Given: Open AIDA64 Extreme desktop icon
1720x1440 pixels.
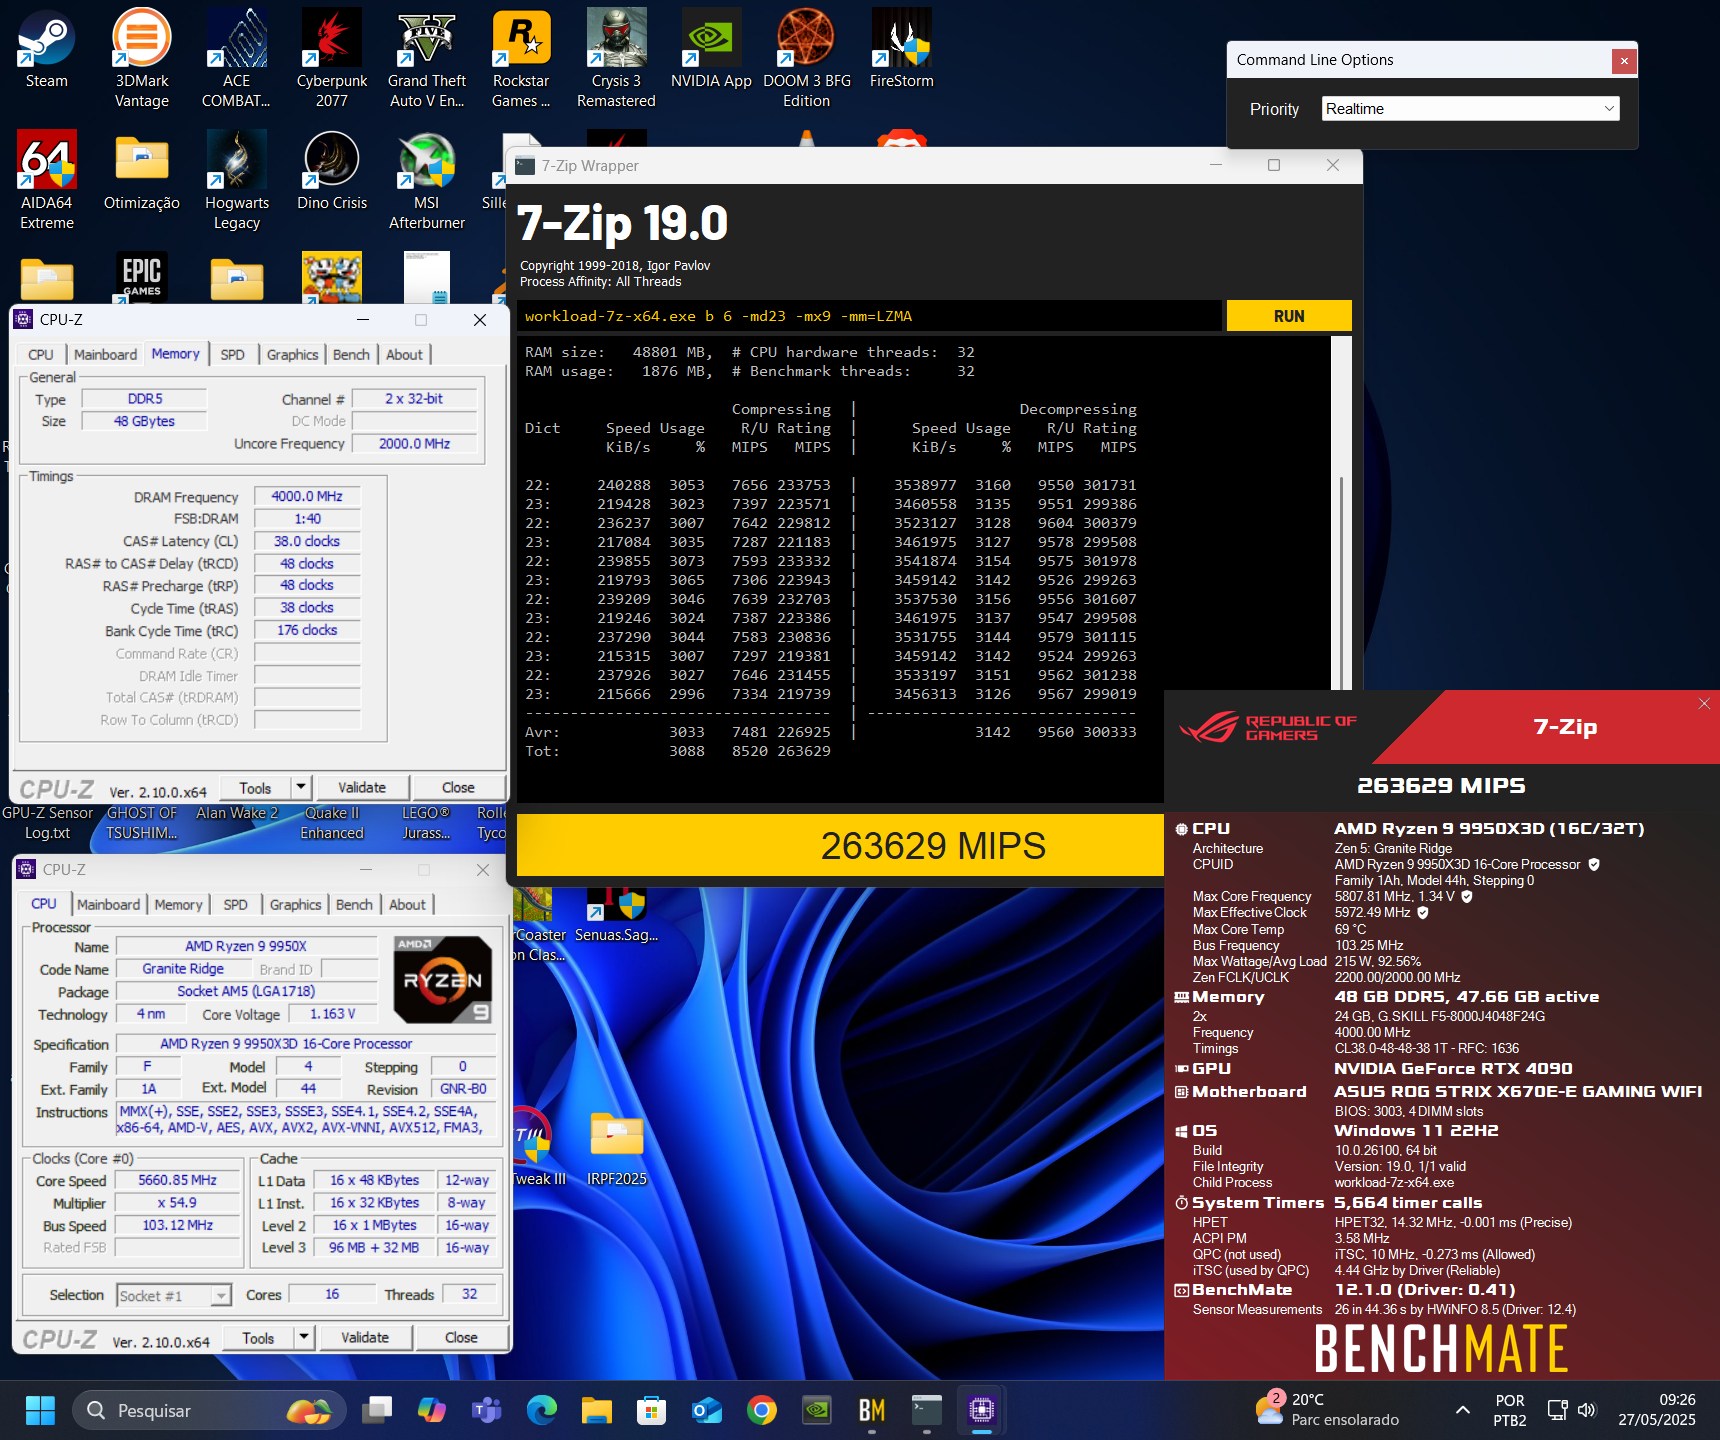Looking at the screenshot, I should [x=46, y=180].
